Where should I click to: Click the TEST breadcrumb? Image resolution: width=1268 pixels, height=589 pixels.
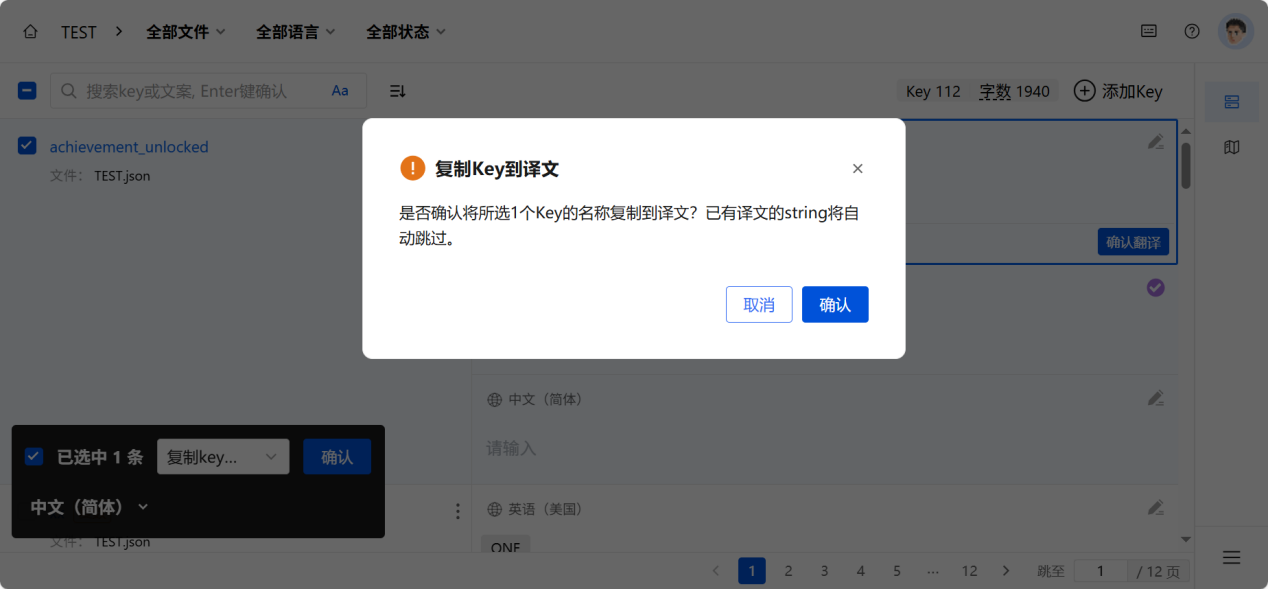coord(79,32)
